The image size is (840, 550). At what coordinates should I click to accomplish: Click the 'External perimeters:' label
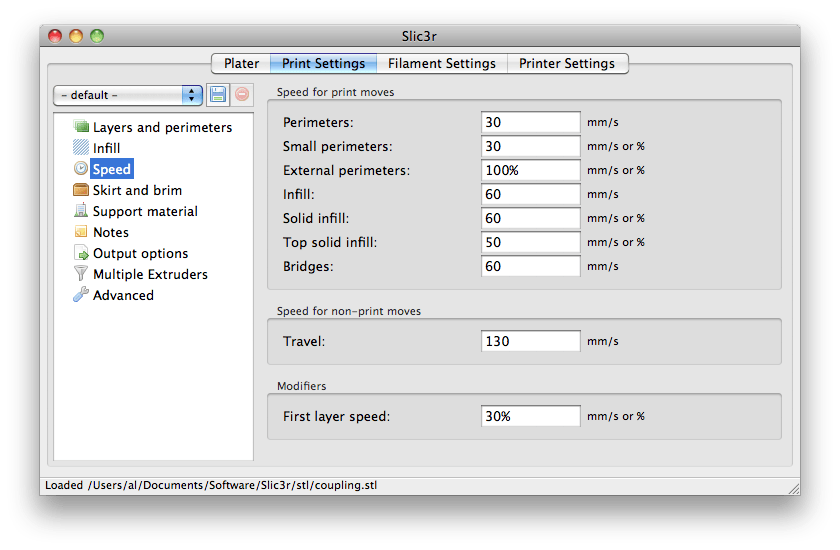346,170
